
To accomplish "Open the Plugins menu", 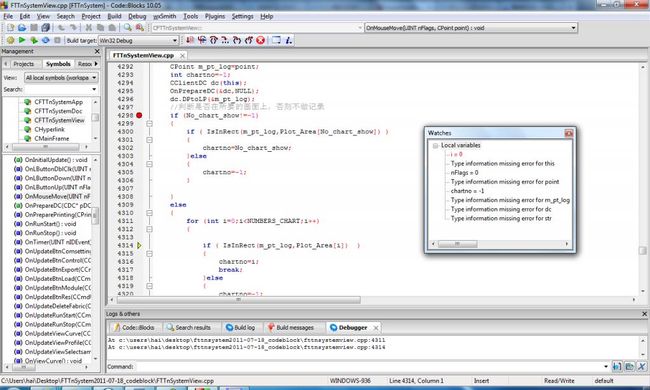I will coord(215,16).
